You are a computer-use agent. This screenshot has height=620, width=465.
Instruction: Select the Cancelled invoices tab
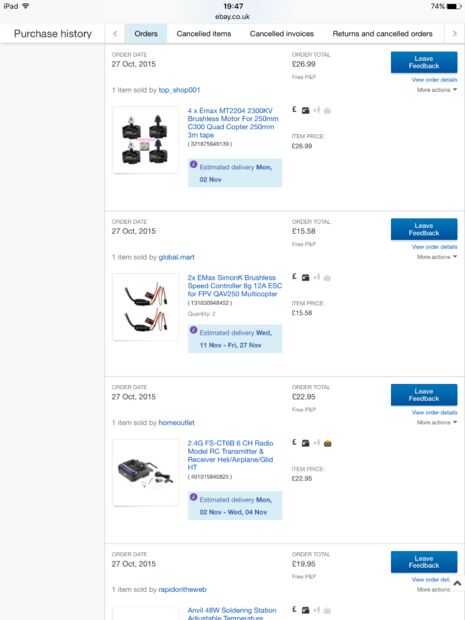tap(282, 34)
